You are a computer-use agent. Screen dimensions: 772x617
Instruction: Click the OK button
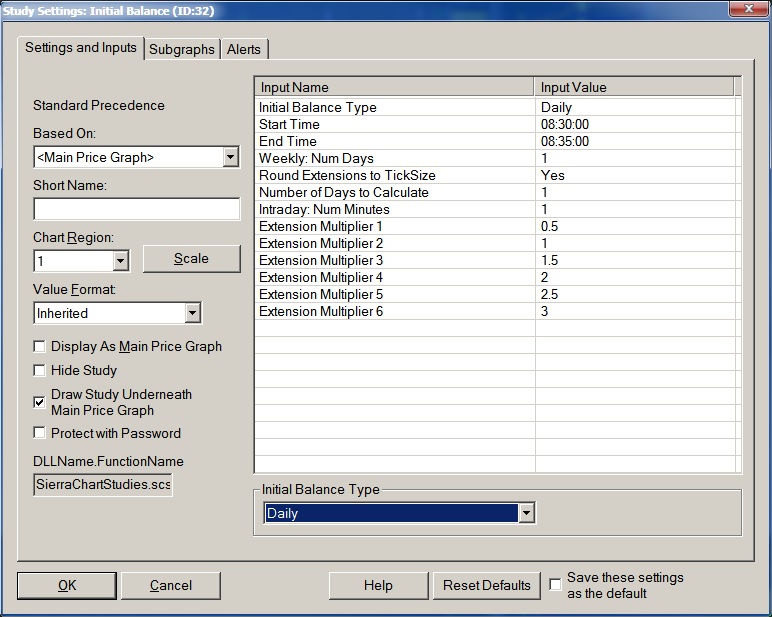[67, 585]
